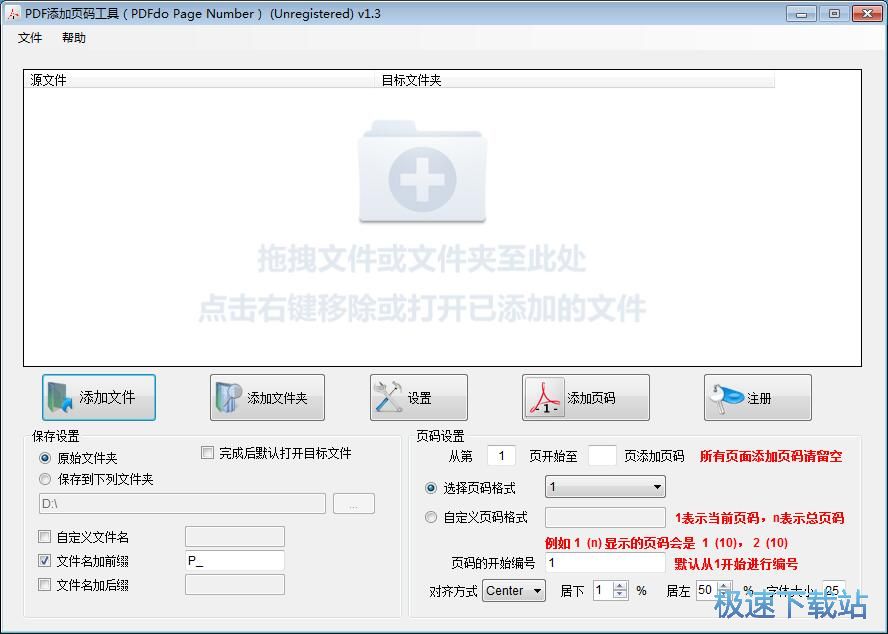Enable 自定义文件名 option
Screen dimensions: 888x634
click(44, 536)
